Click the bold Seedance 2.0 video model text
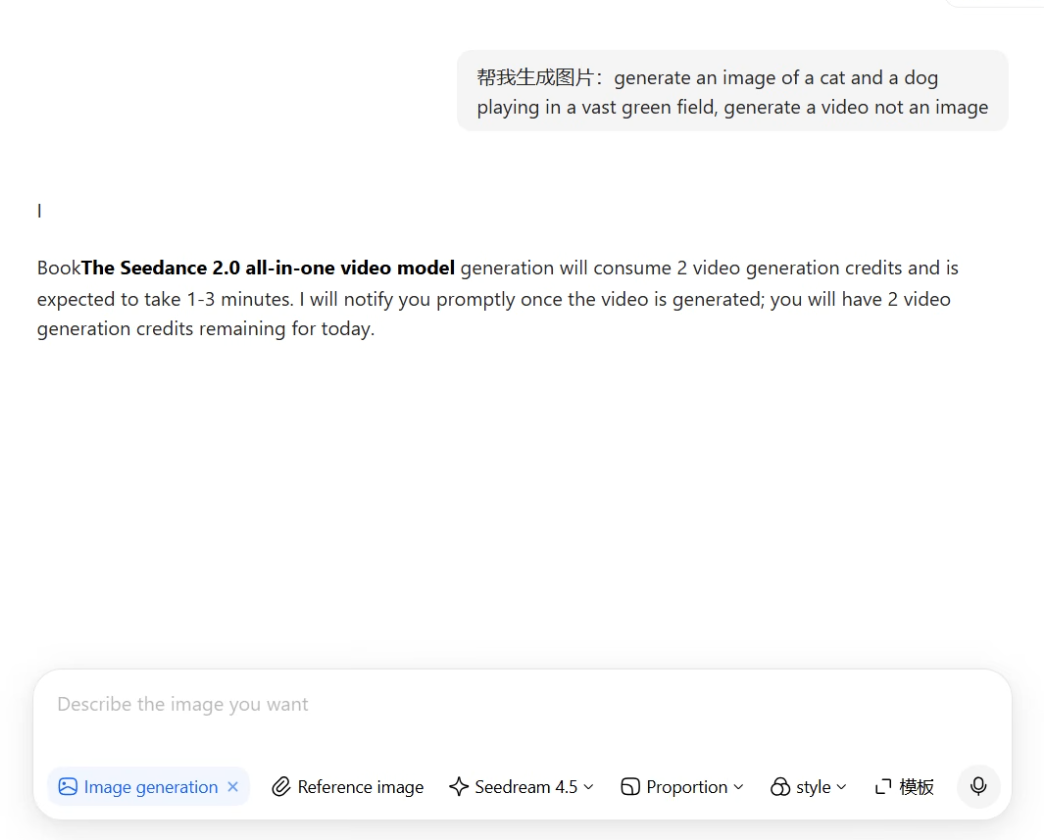This screenshot has height=840, width=1044. point(268,268)
